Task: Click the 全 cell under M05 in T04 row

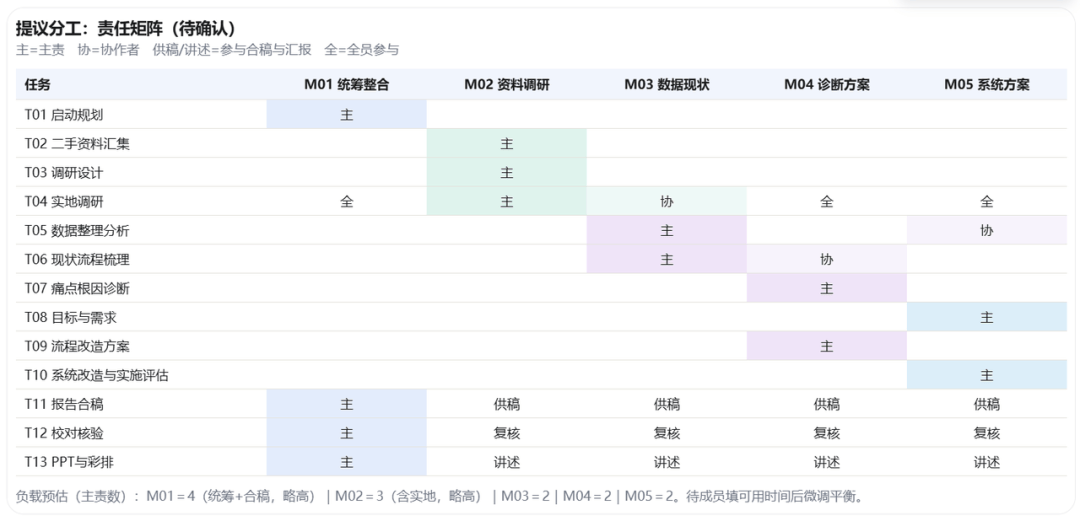Action: click(987, 201)
